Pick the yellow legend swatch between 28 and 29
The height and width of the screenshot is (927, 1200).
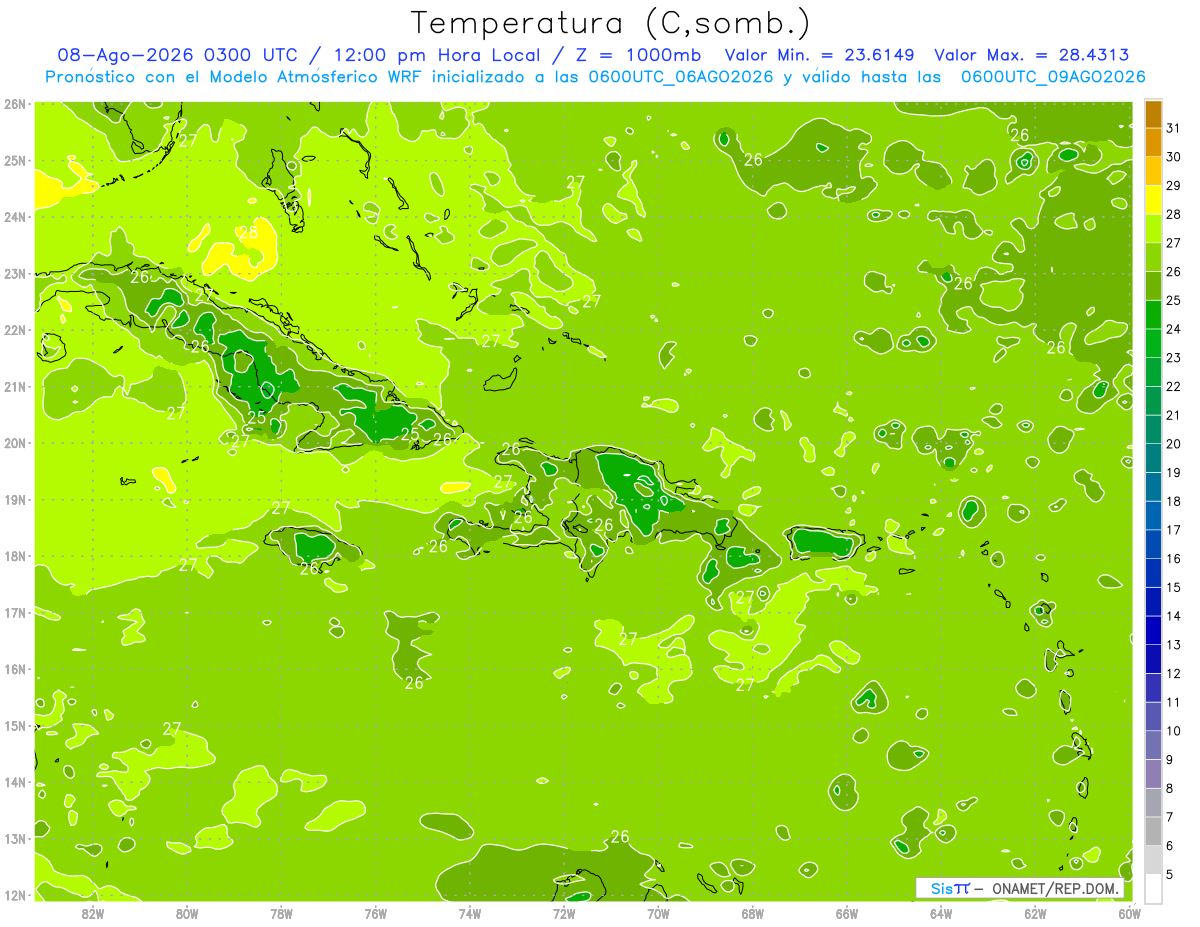(1153, 200)
